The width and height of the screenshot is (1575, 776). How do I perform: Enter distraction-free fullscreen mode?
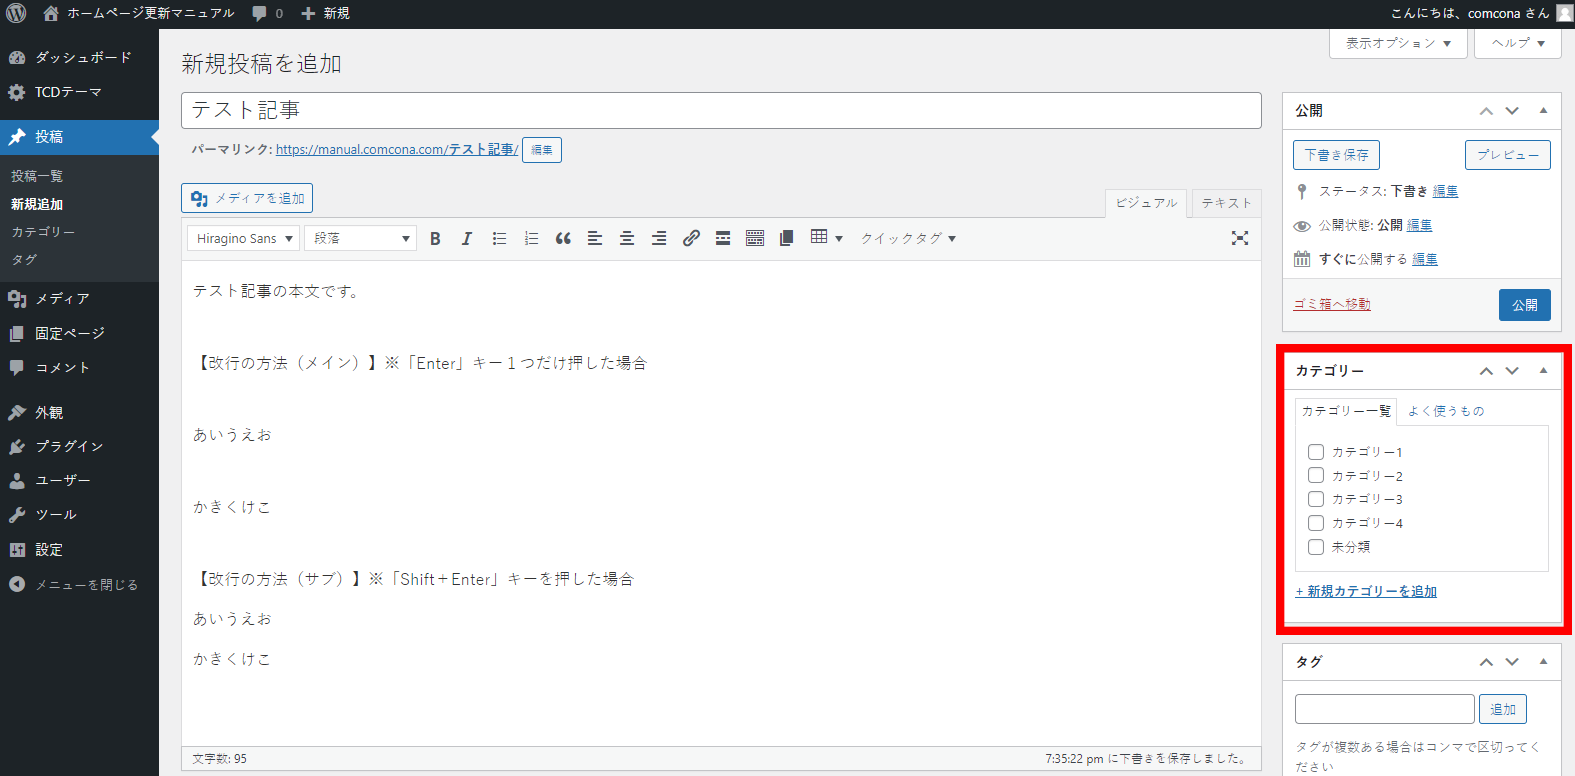click(1240, 238)
